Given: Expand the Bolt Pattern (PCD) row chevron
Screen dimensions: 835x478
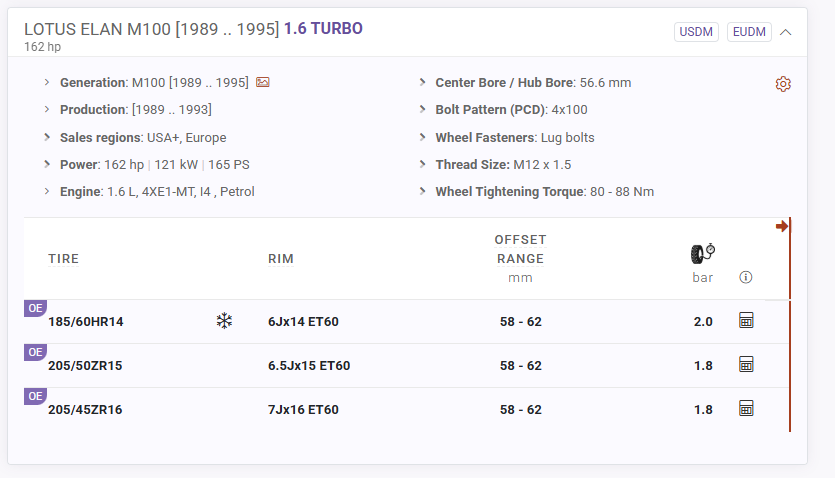Looking at the screenshot, I should (x=422, y=109).
